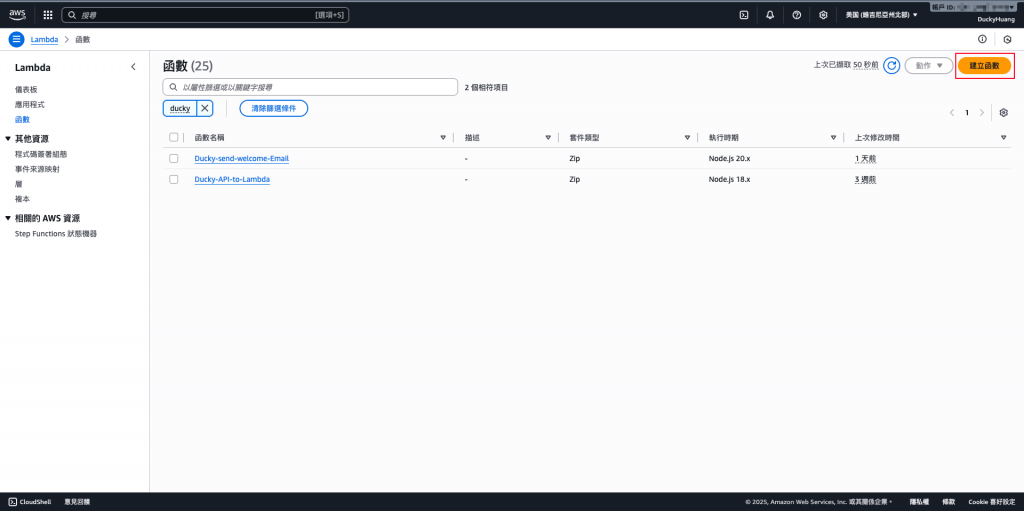Click Zip in the Ducky-API-to-Lambda row
This screenshot has width=1024, height=511.
click(x=575, y=179)
